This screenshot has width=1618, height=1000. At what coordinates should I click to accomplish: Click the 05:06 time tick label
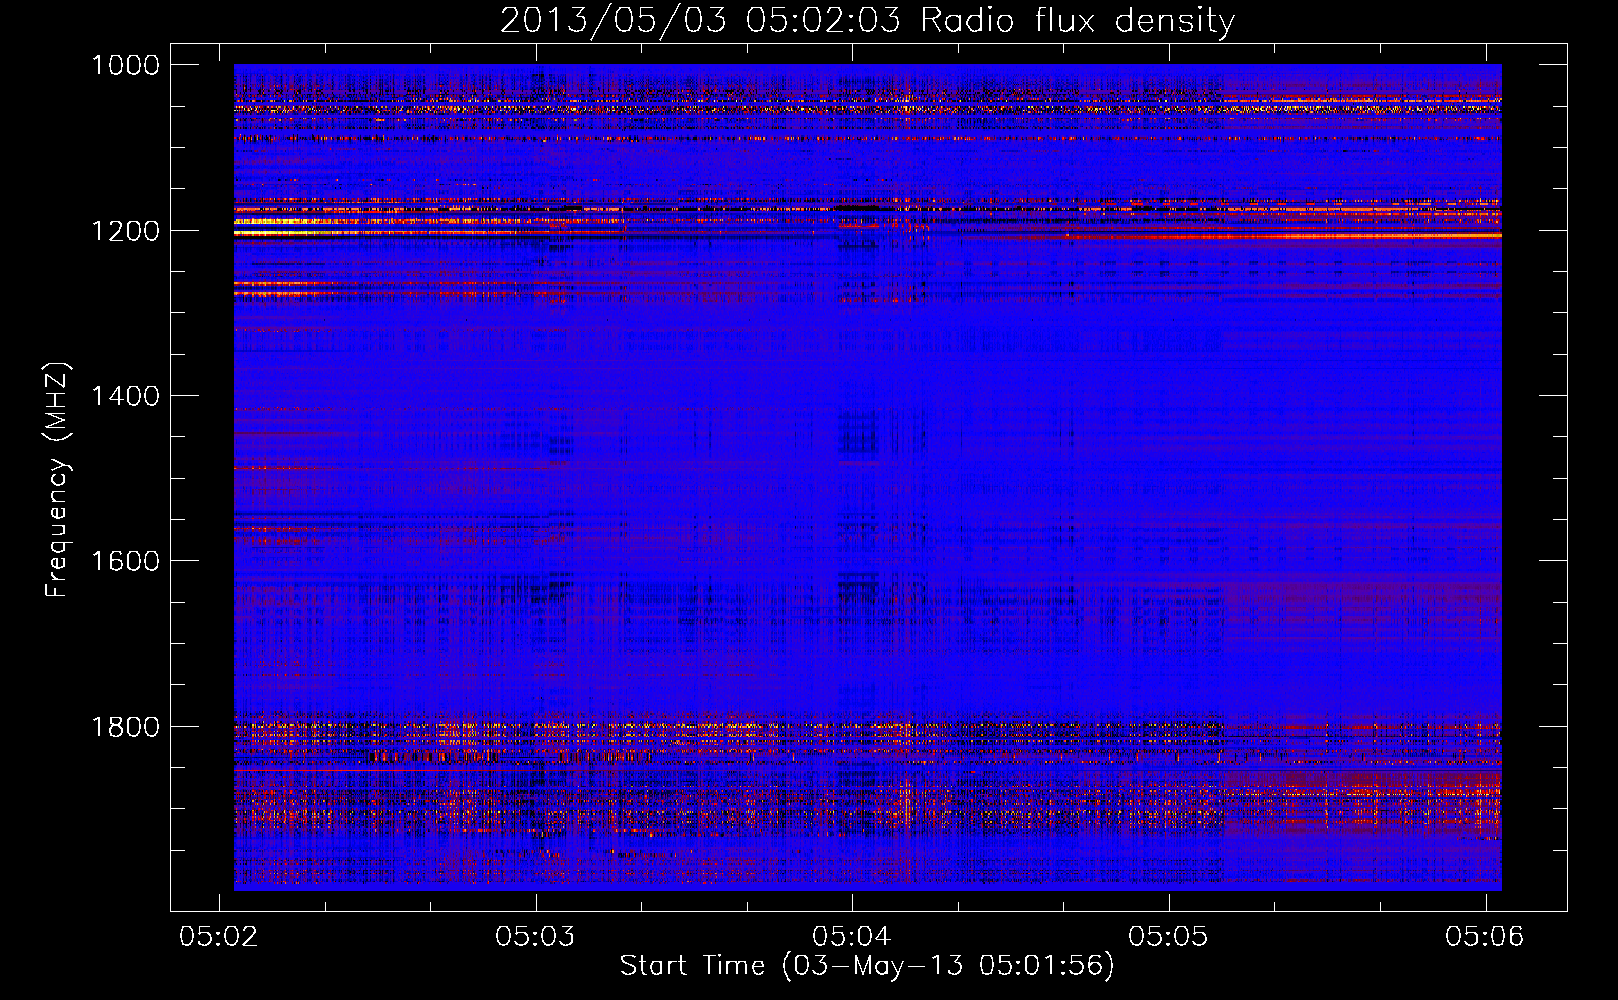point(1485,936)
